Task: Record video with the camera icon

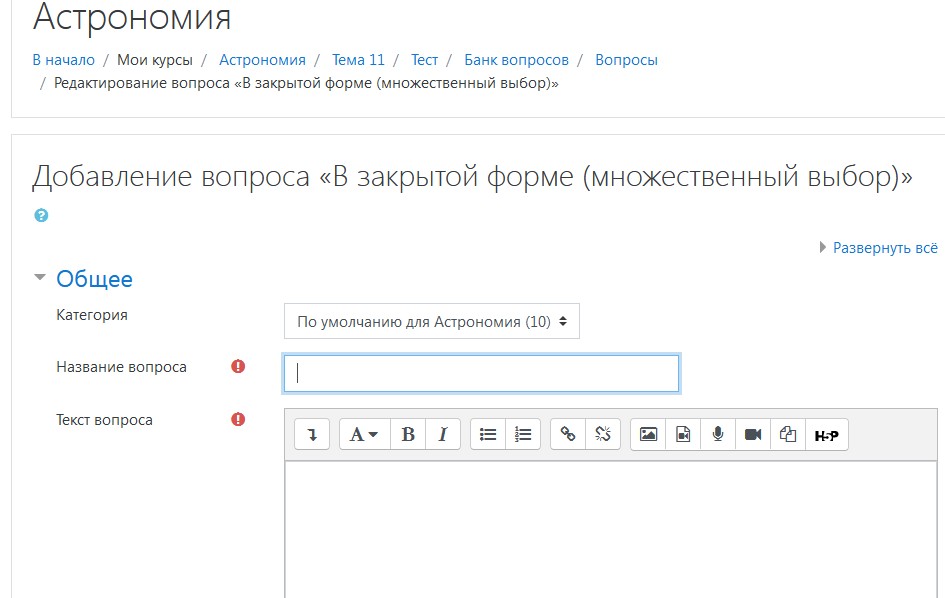Action: [753, 434]
